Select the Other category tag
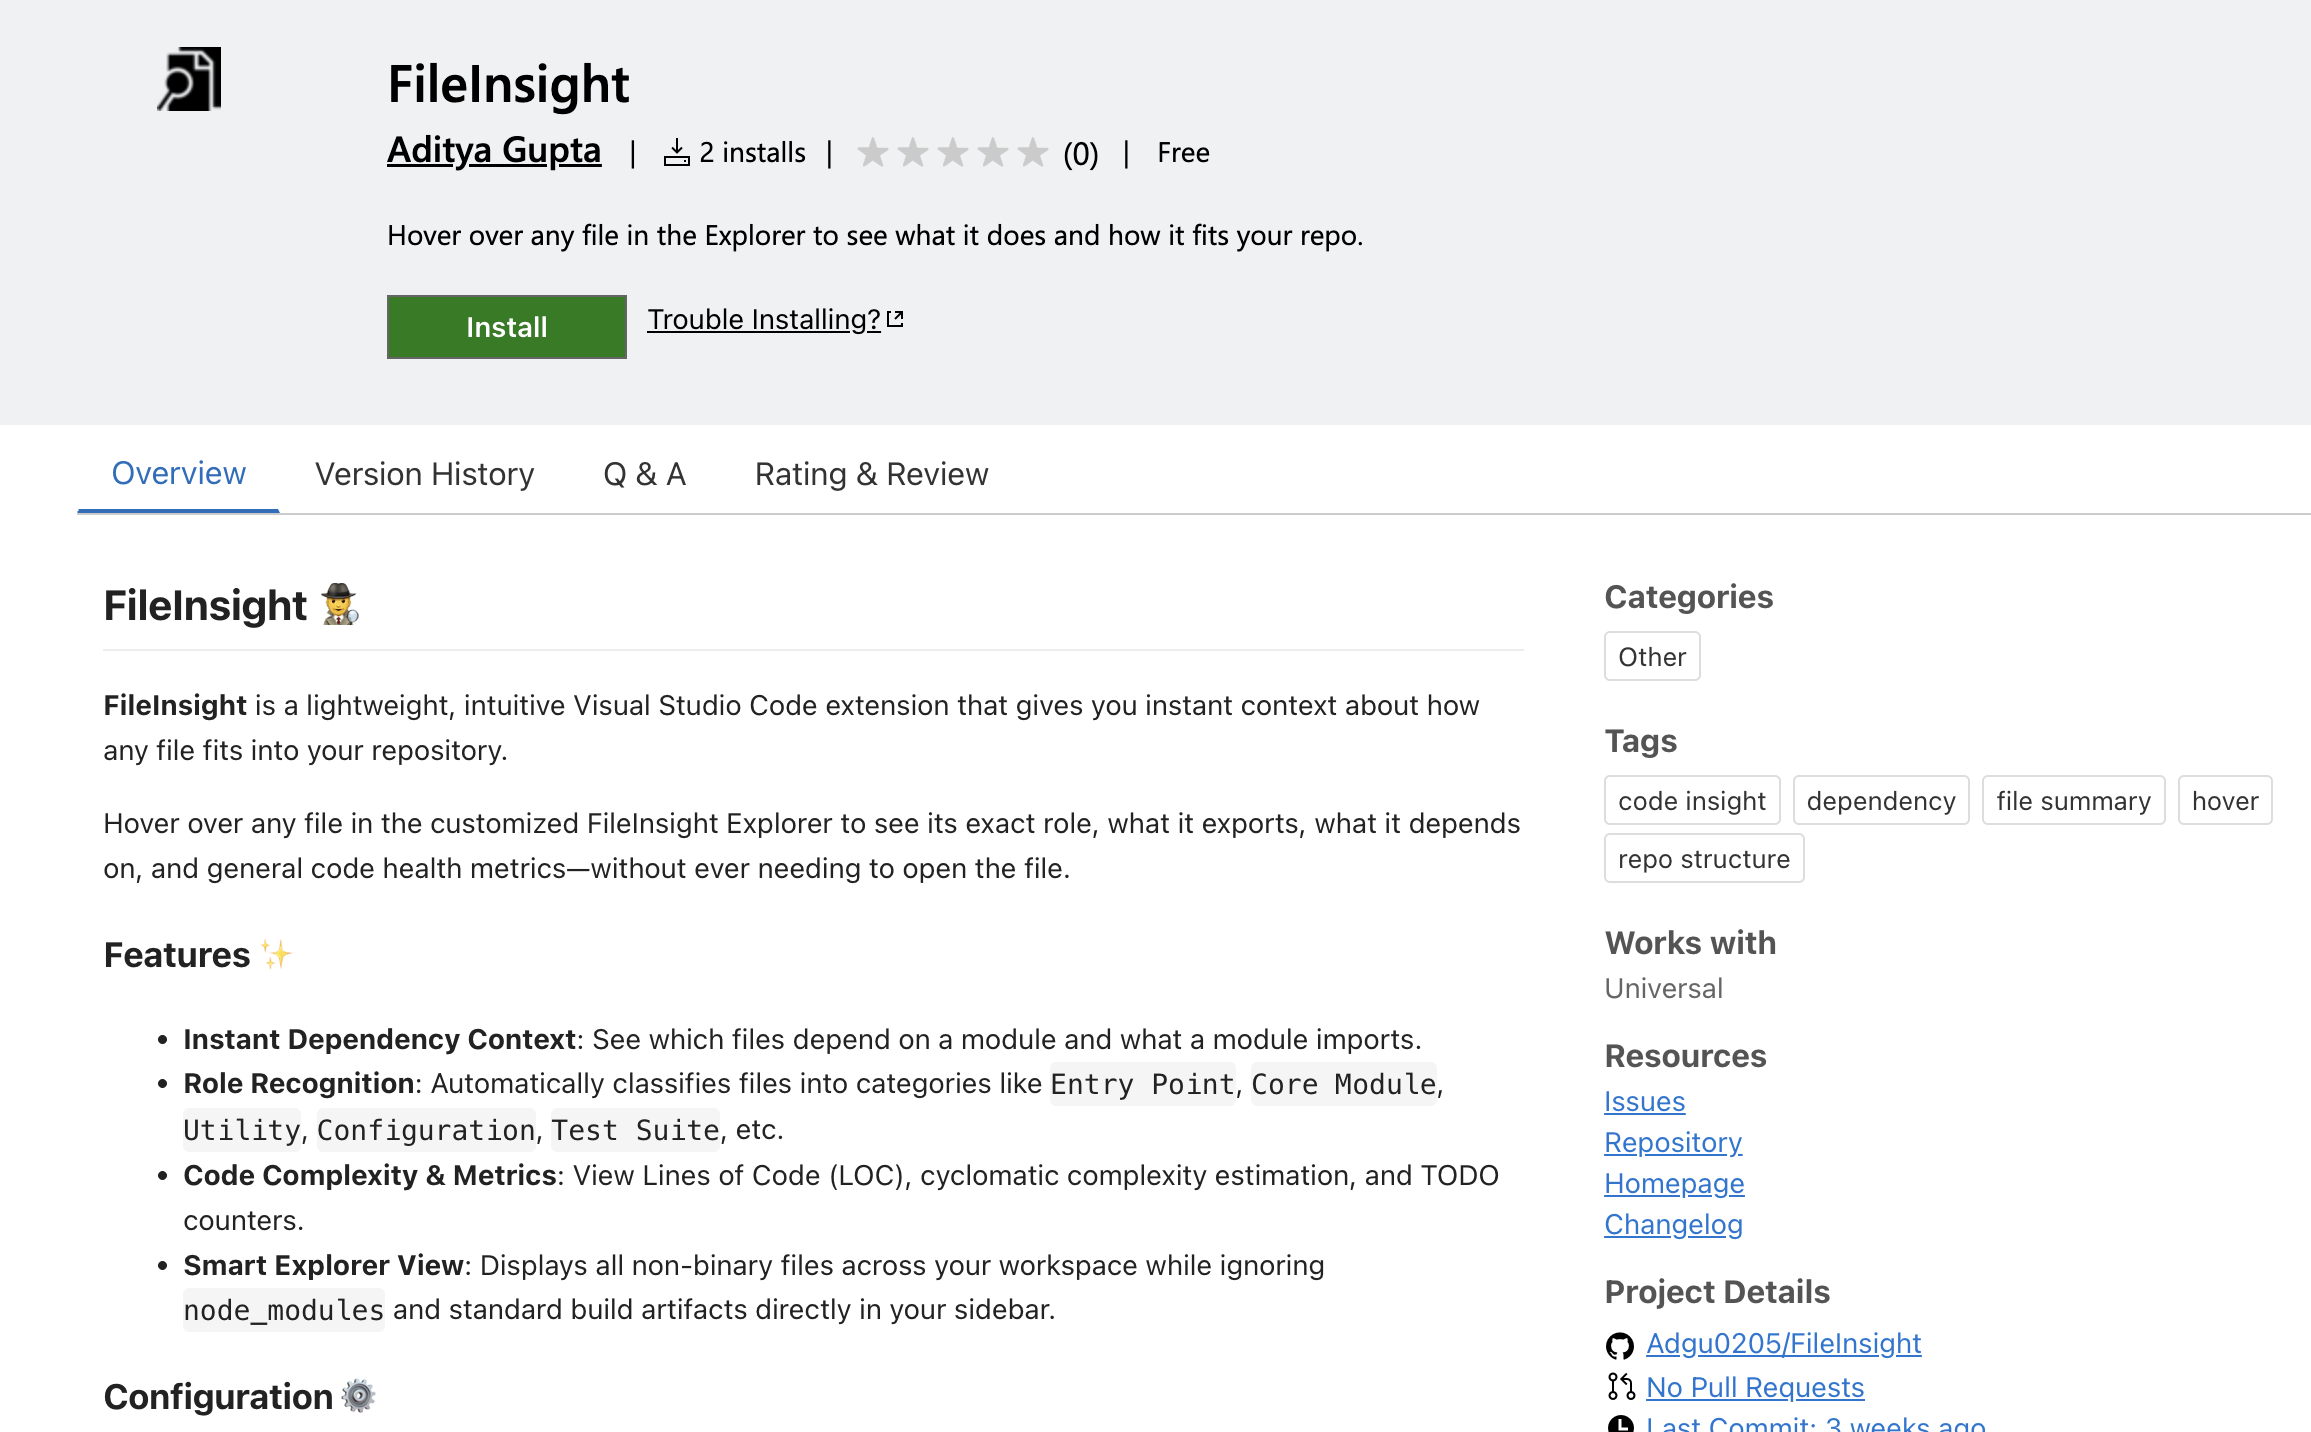 (x=1652, y=657)
